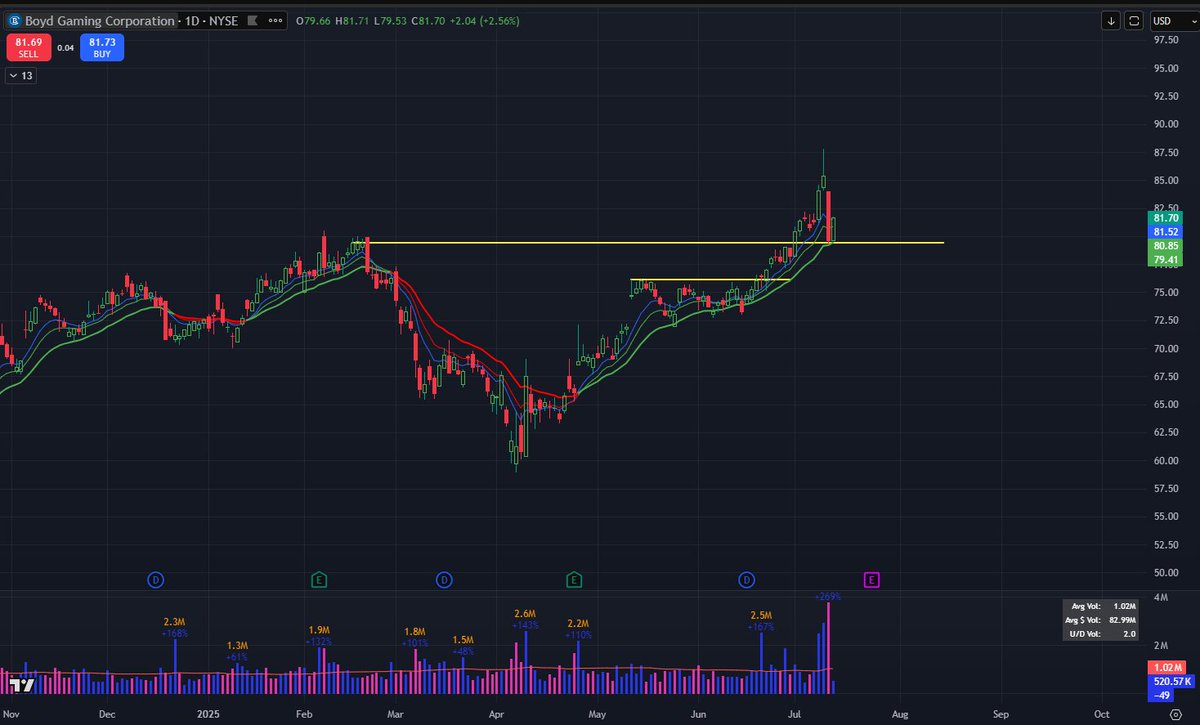Click the 2.6M volume annotation

tap(525, 613)
